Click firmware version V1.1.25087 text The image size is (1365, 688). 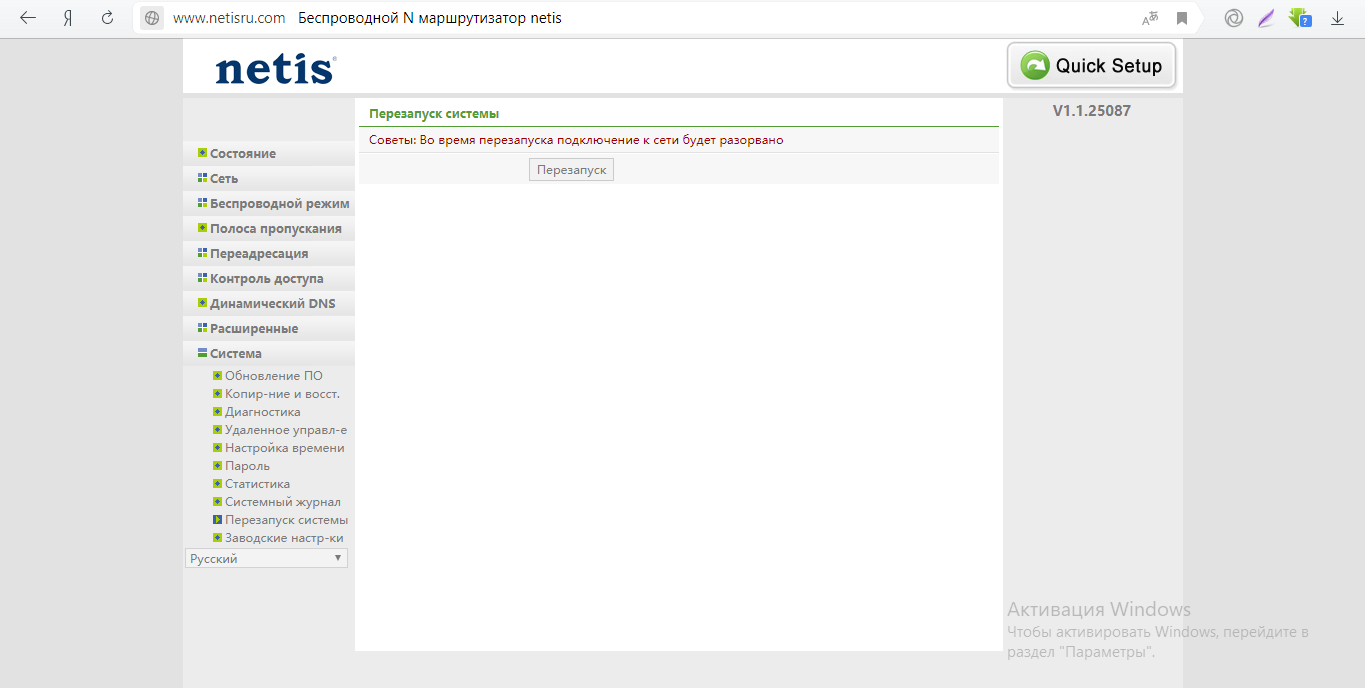point(1092,111)
